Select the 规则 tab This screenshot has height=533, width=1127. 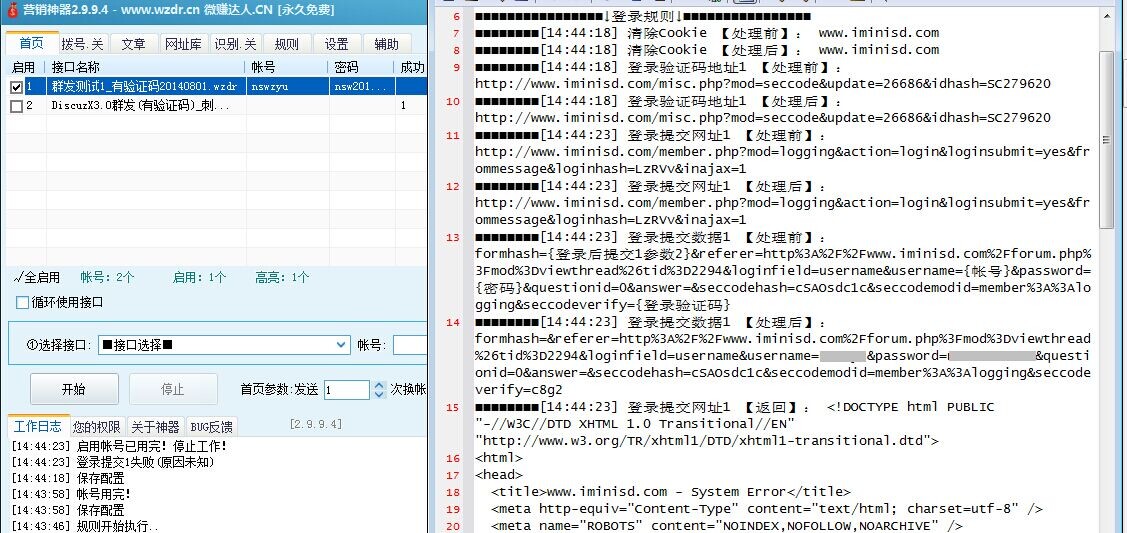[286, 44]
